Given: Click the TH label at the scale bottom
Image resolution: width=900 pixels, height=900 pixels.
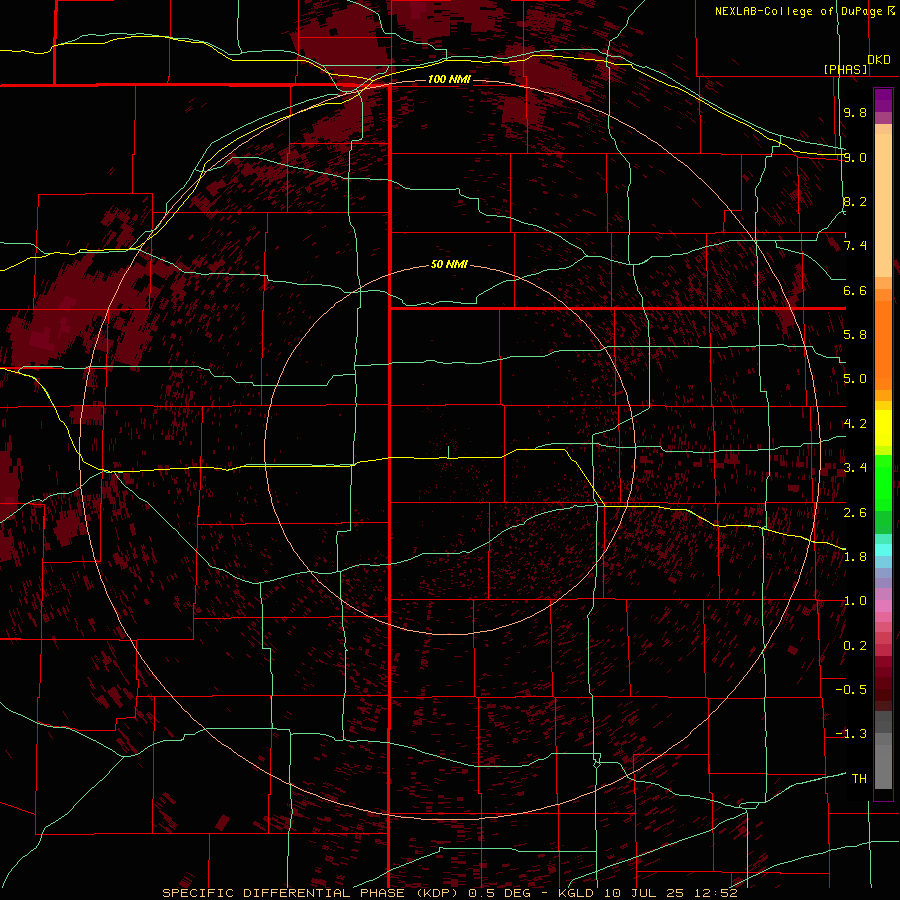Looking at the screenshot, I should click(x=859, y=778).
